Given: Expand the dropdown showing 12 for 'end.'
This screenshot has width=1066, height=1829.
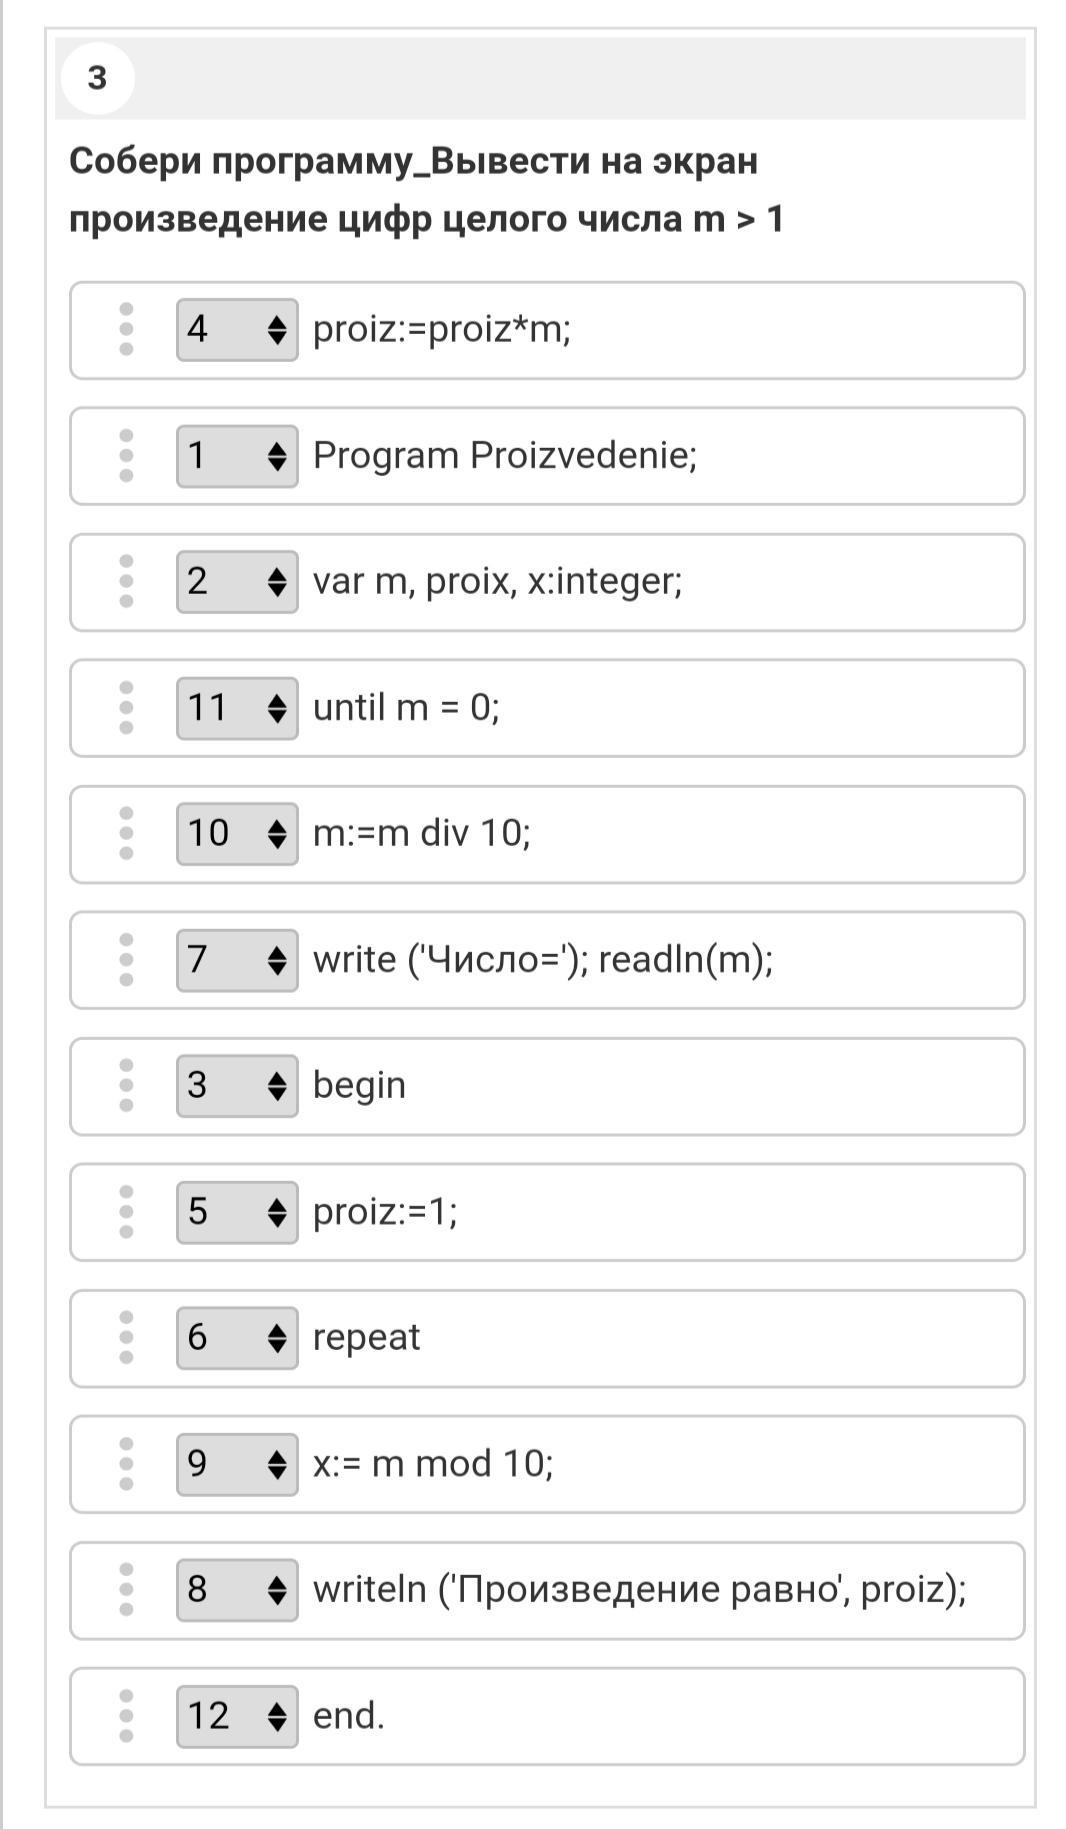Looking at the screenshot, I should 237,1716.
